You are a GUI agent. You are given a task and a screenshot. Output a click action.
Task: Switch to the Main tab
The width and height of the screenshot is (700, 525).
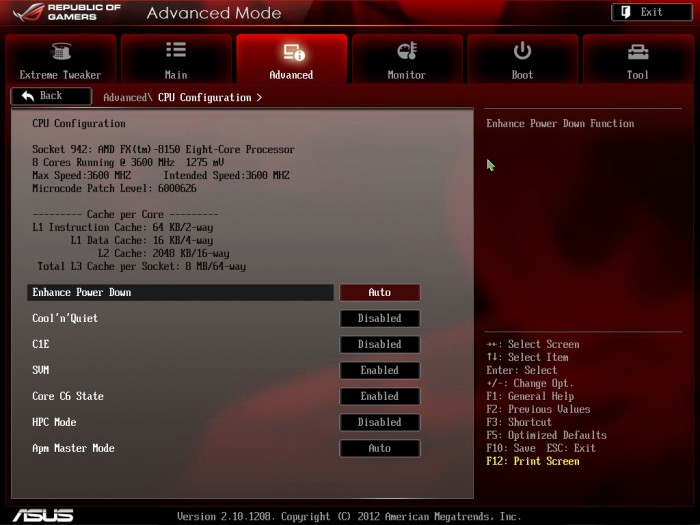click(x=176, y=58)
